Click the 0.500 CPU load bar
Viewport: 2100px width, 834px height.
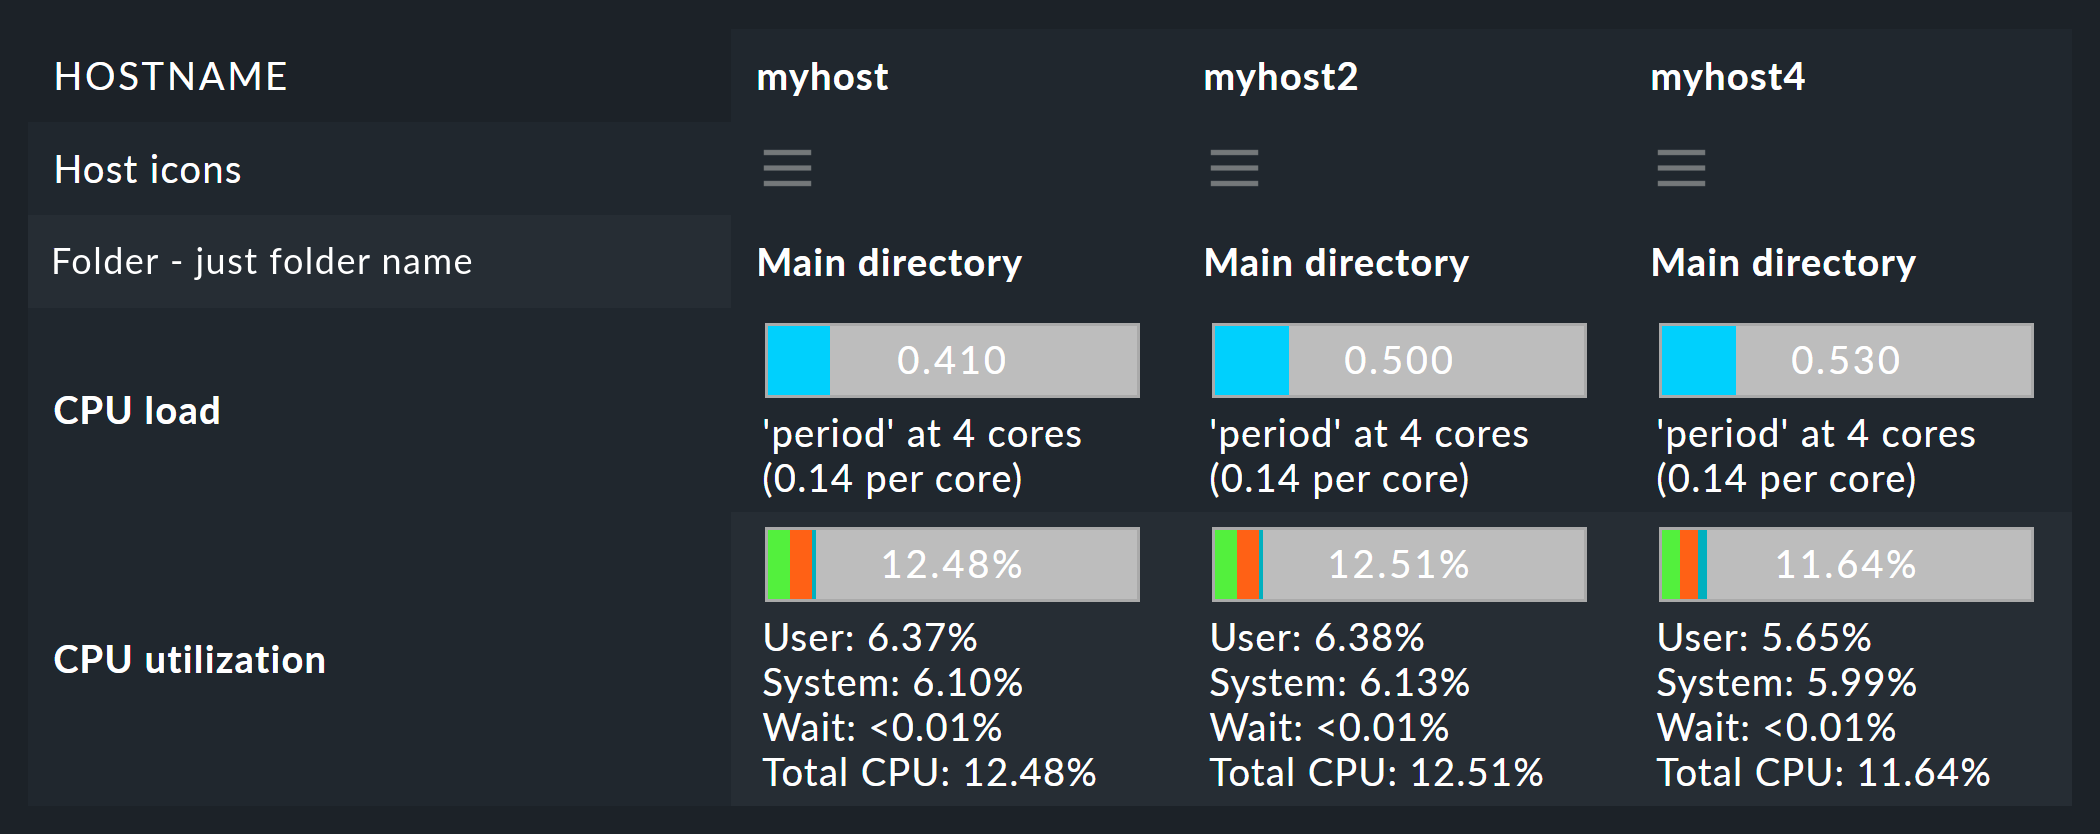coord(1399,360)
